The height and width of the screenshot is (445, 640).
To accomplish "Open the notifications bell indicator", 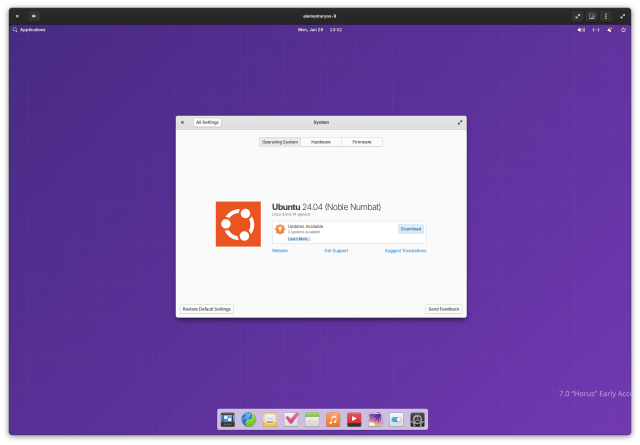I will tap(610, 30).
